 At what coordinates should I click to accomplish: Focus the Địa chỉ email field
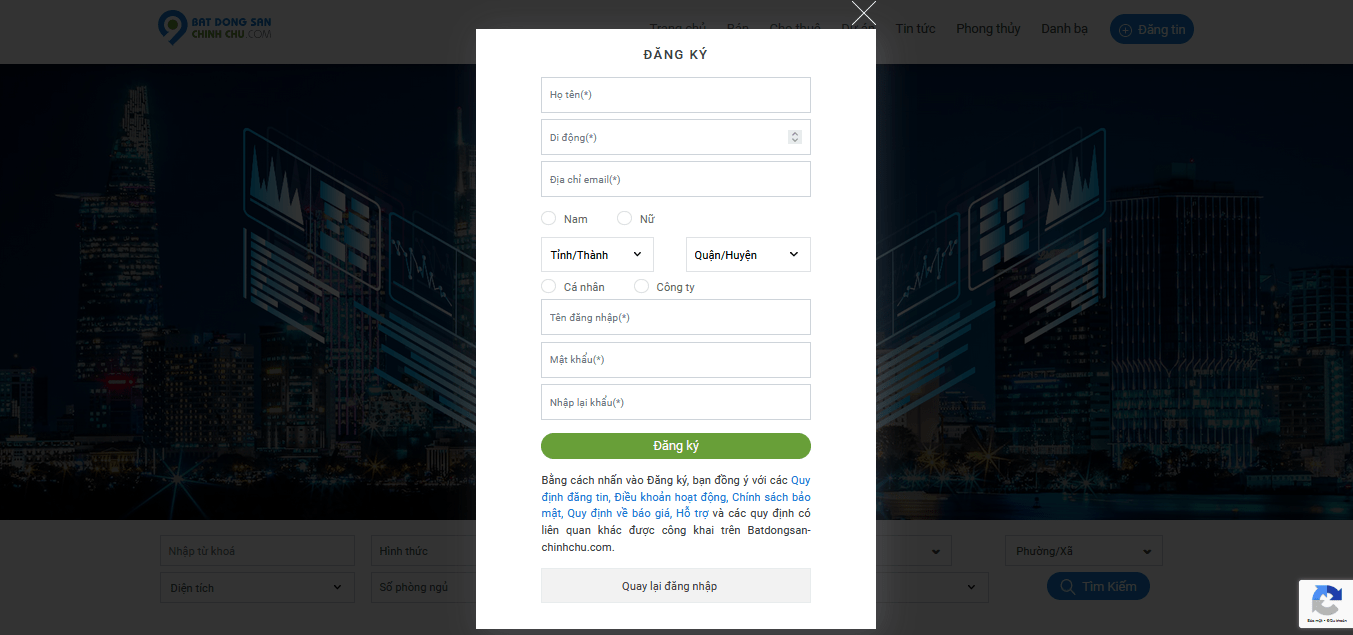(x=676, y=179)
